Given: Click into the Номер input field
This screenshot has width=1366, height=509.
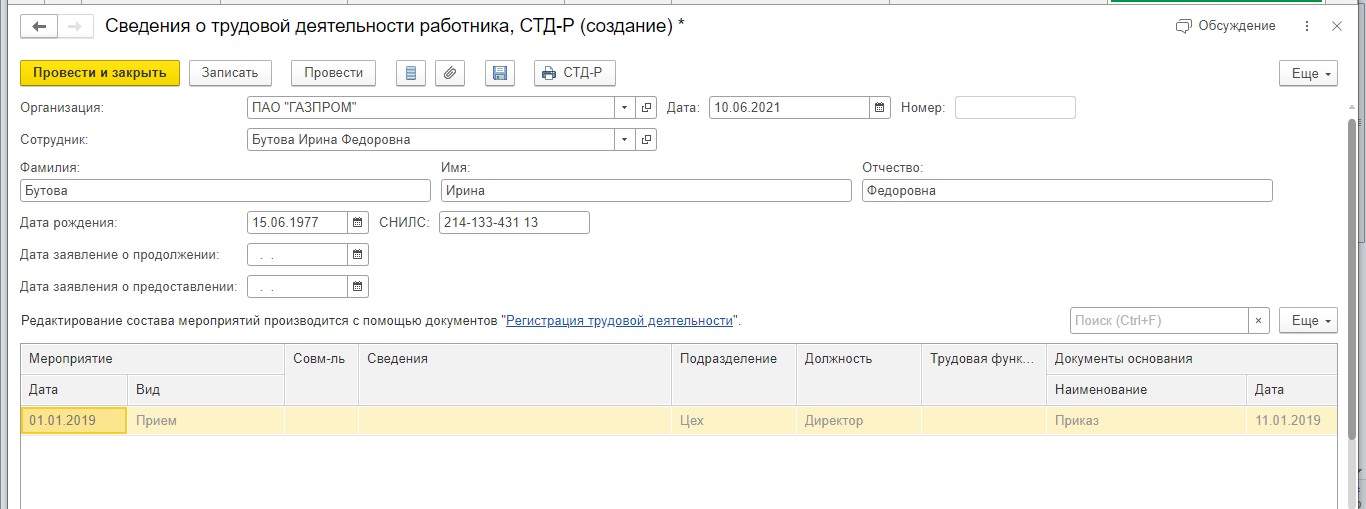Looking at the screenshot, I should click(1015, 107).
